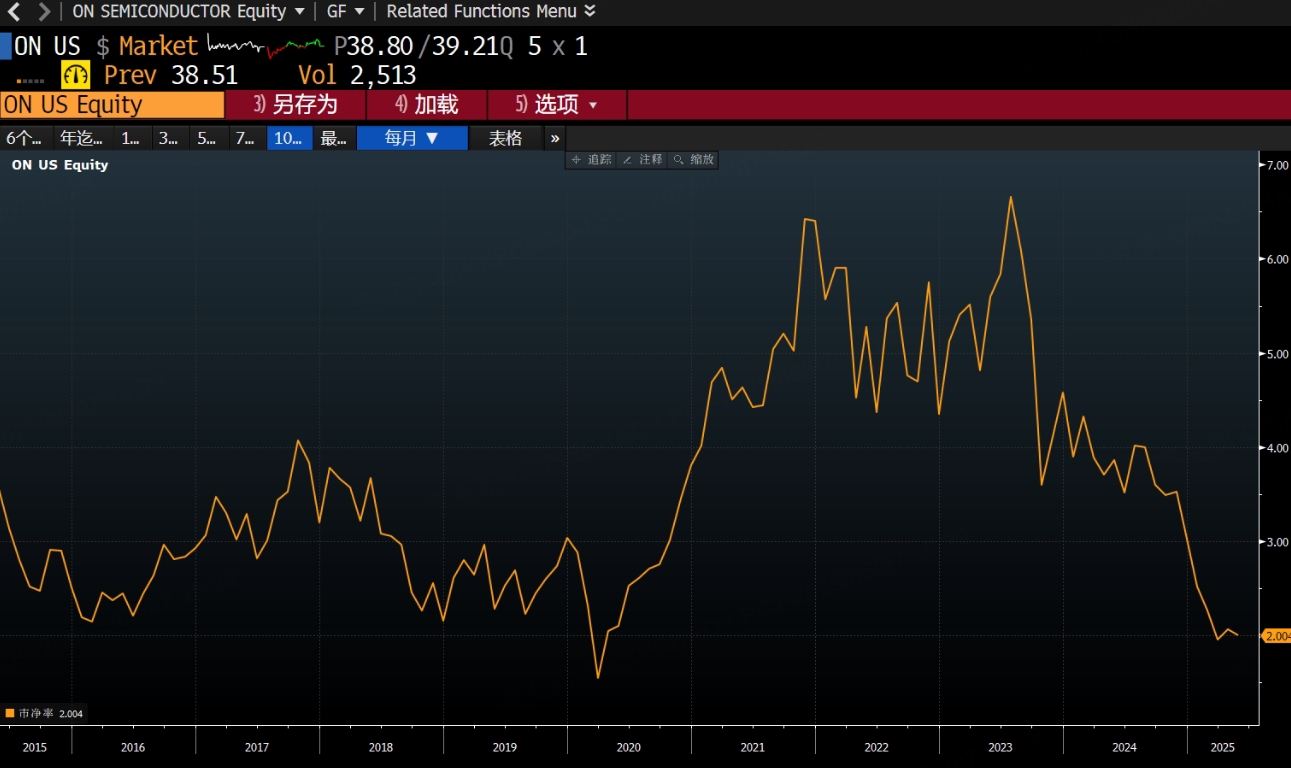Click the ON US Equity input field
This screenshot has height=768, width=1291.
(x=112, y=105)
